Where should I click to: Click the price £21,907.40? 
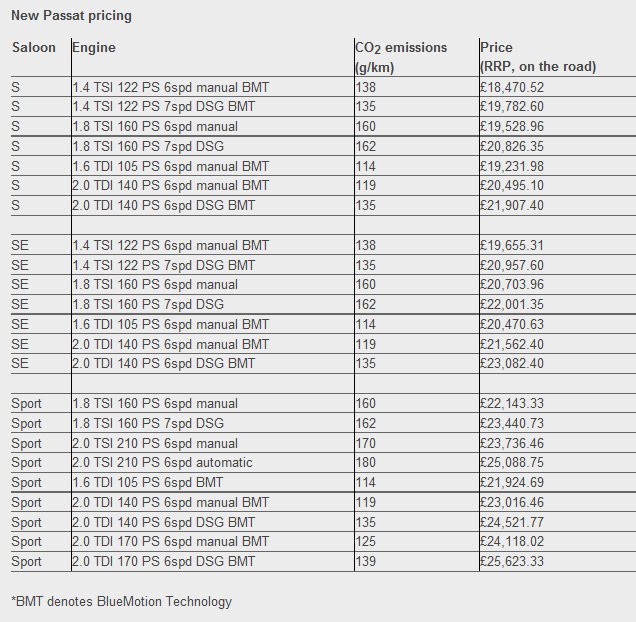[512, 205]
